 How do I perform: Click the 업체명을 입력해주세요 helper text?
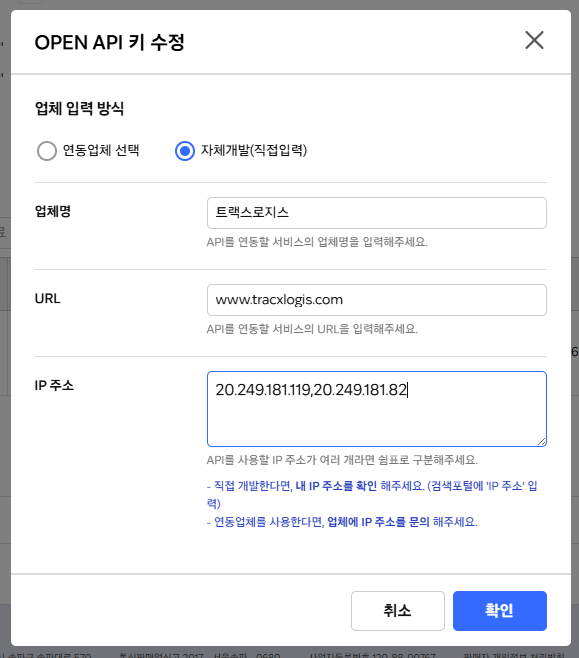[317, 242]
